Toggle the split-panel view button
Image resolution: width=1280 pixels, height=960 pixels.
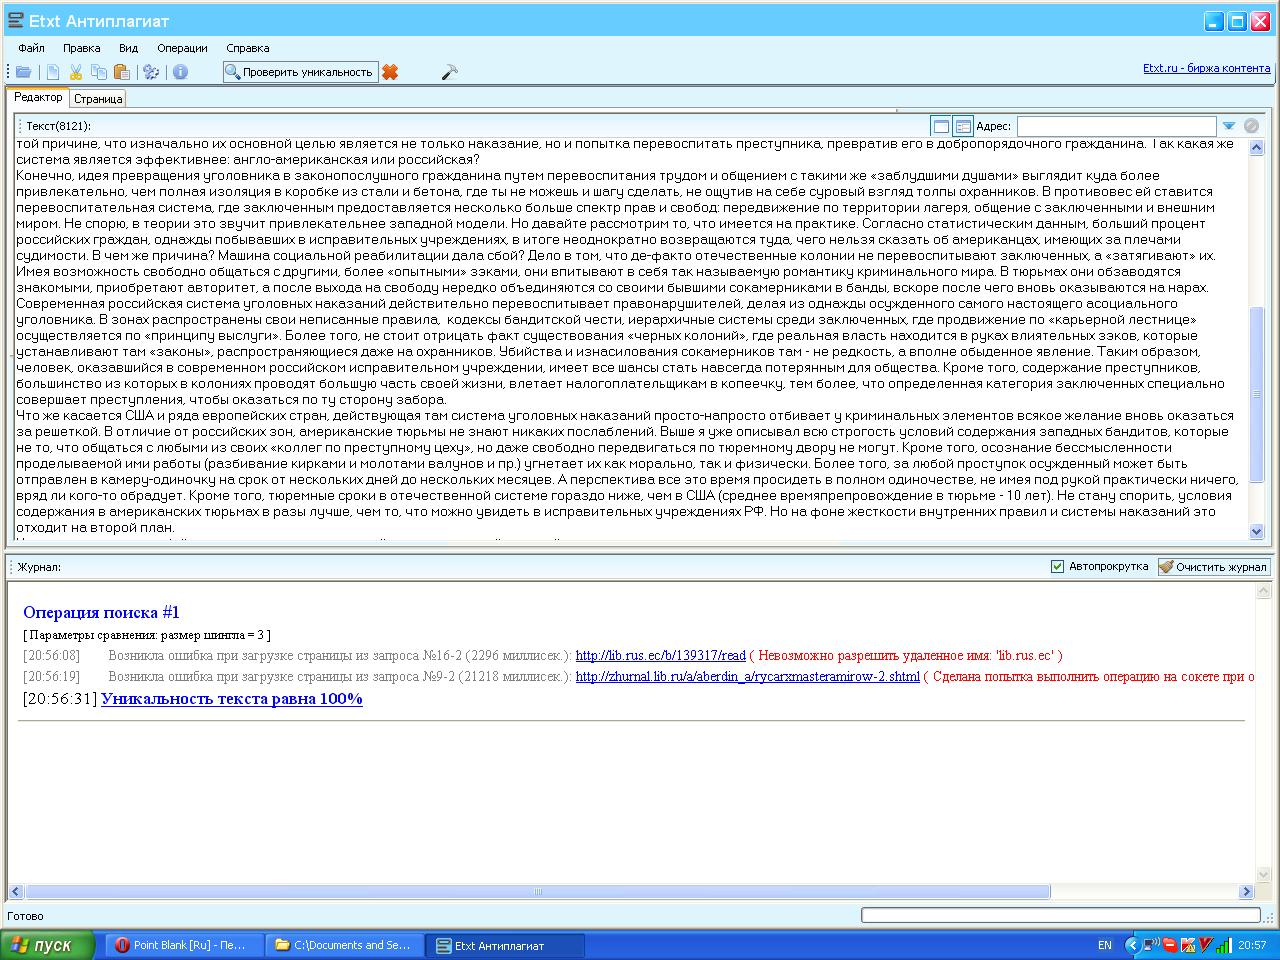[963, 126]
